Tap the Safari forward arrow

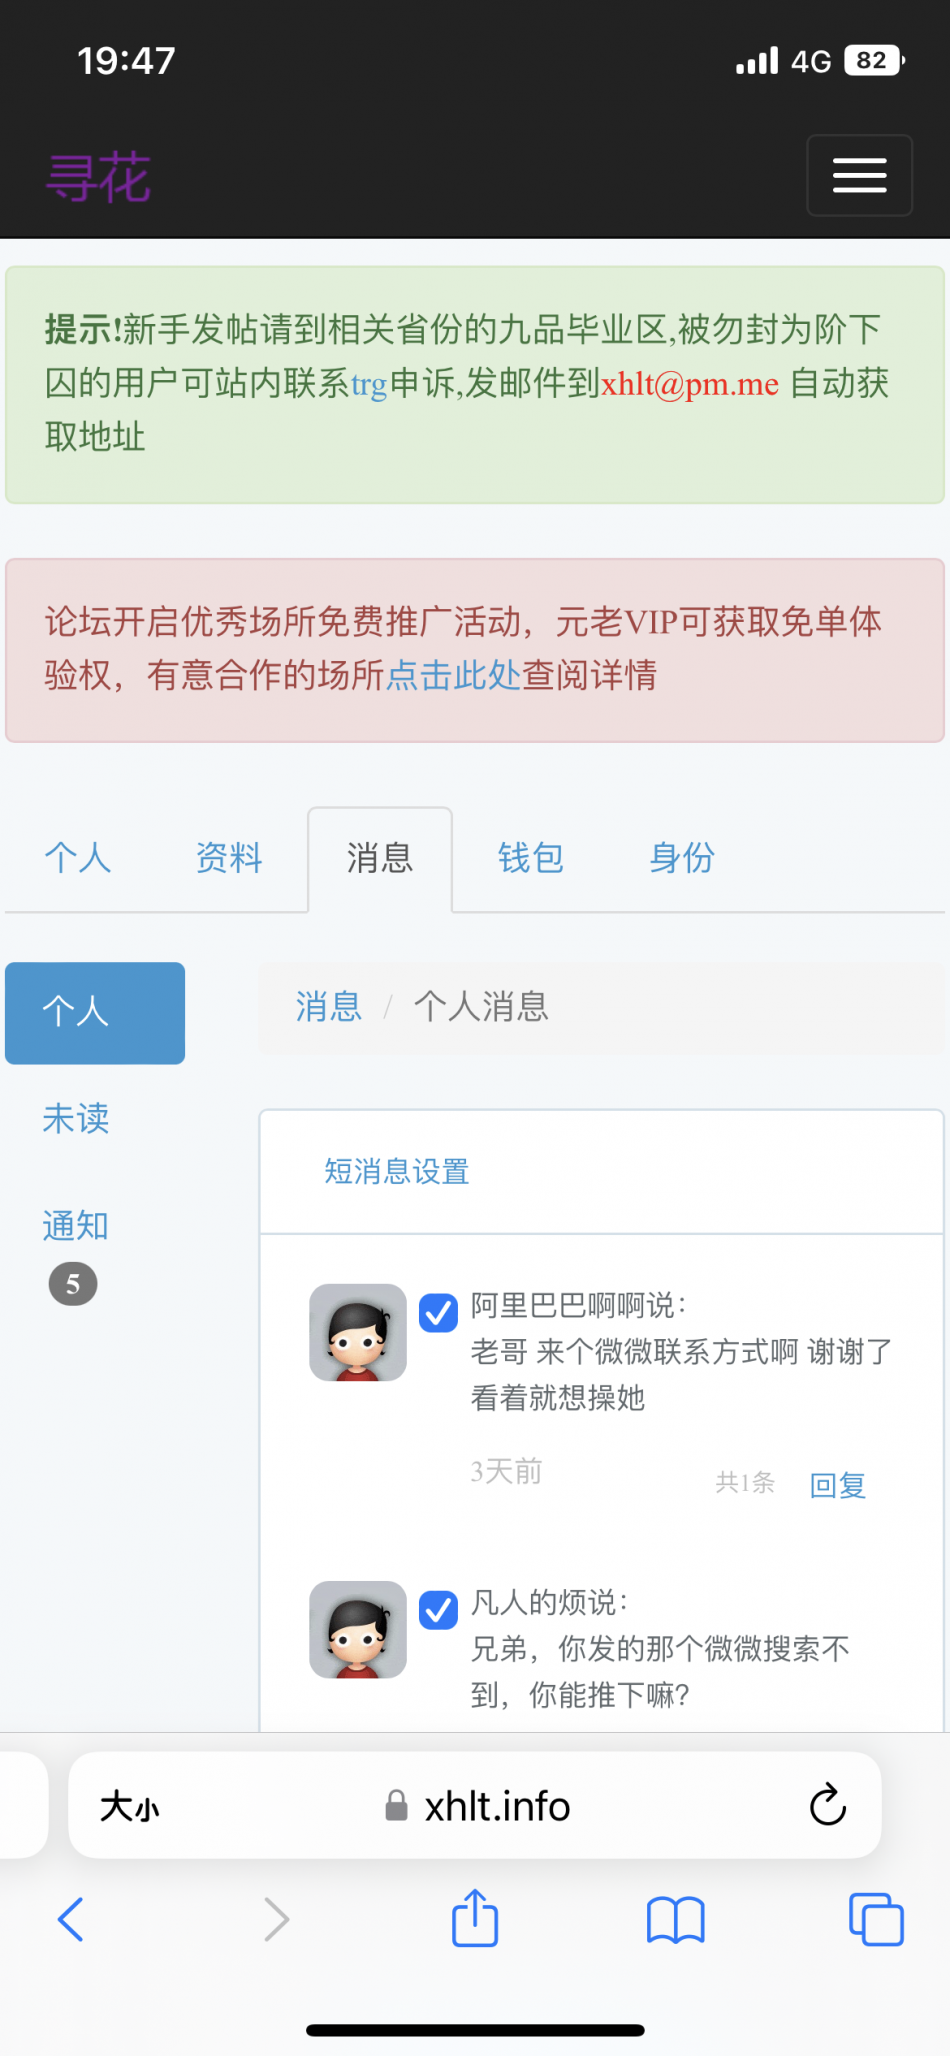click(x=276, y=1919)
